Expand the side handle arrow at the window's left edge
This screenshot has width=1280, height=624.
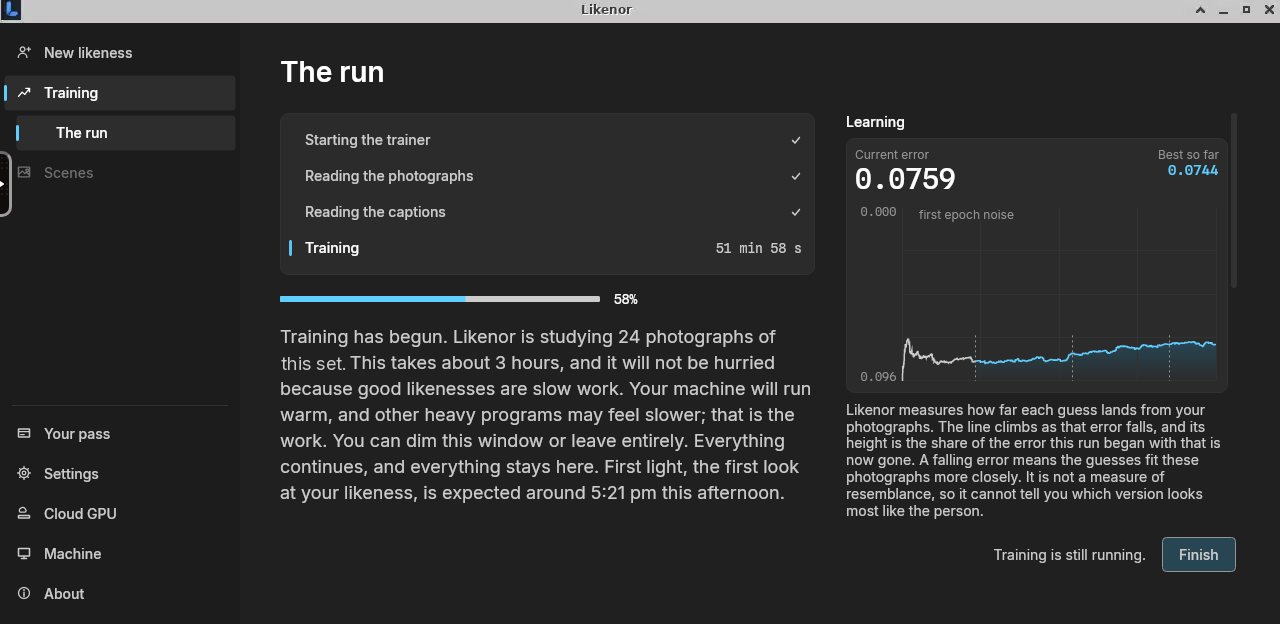(x=4, y=183)
